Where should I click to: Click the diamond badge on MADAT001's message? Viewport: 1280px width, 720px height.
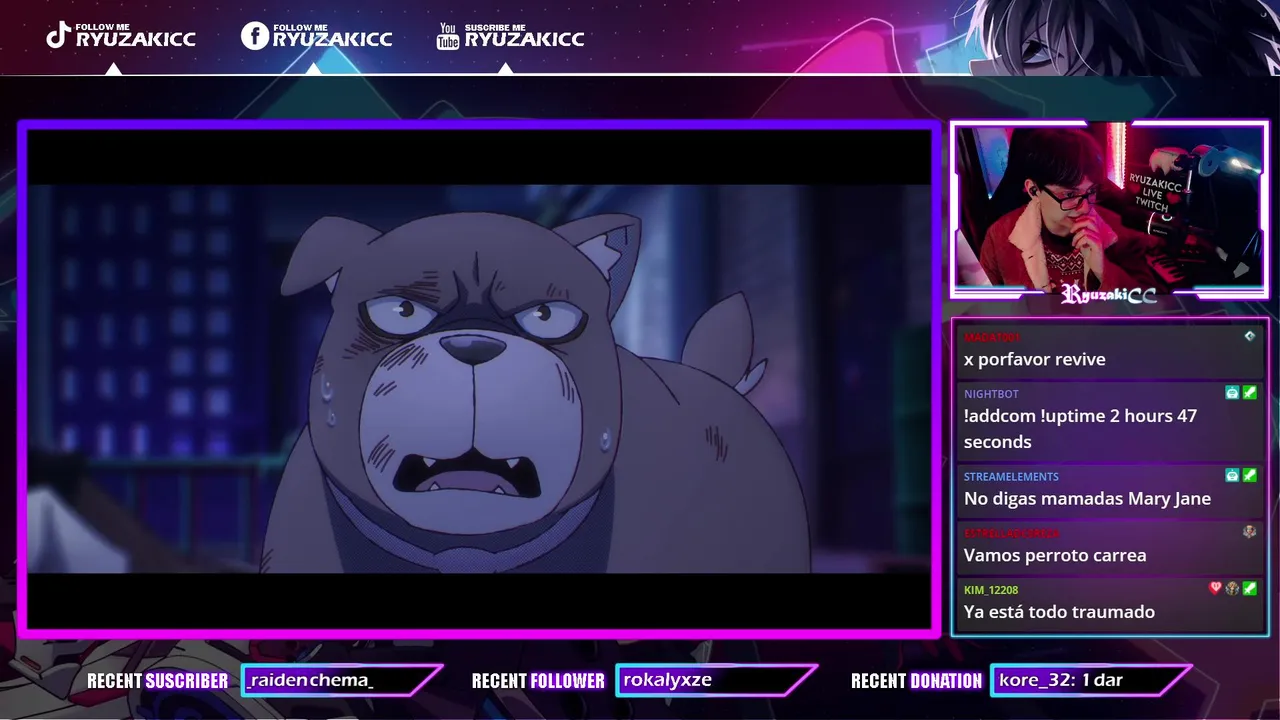(x=1249, y=336)
